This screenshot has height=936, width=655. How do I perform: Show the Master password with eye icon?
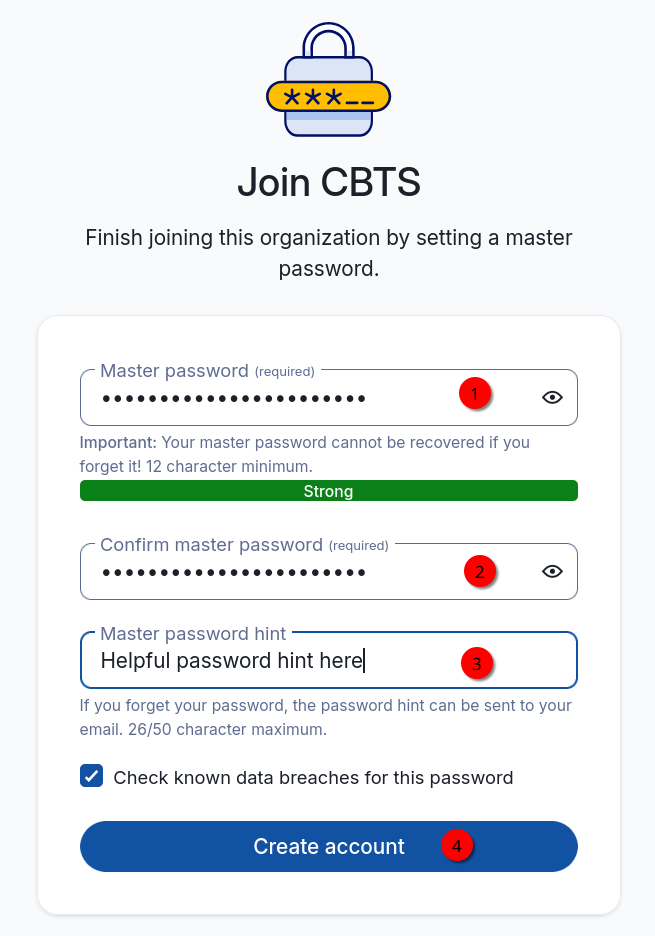(x=552, y=398)
